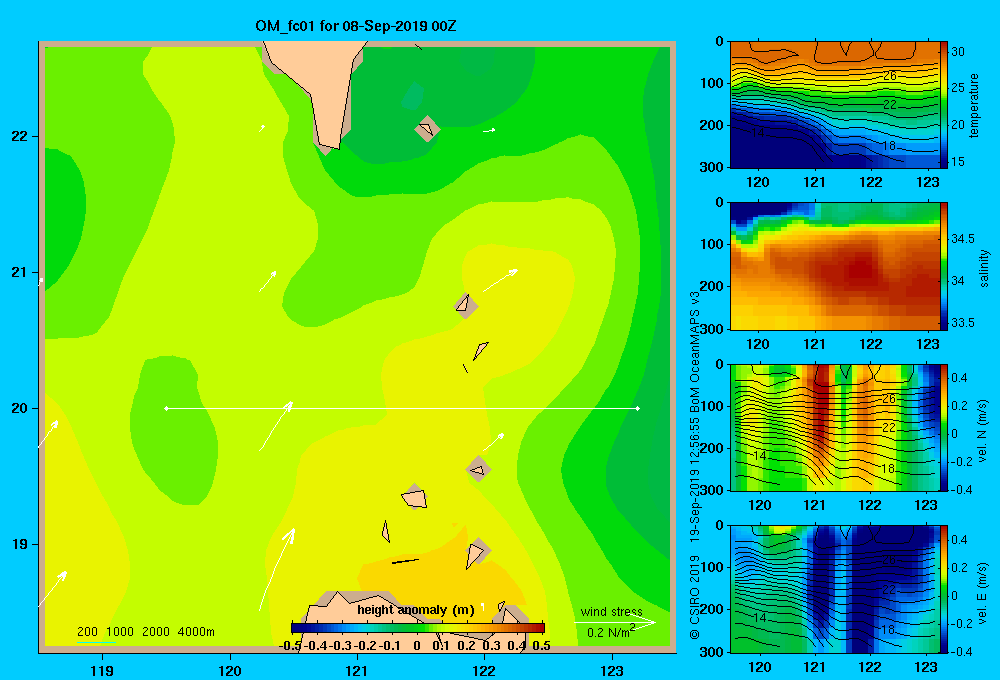Click the "34.5" tick on salinity scale
Viewport: 1000px width, 680px height.
[x=963, y=239]
